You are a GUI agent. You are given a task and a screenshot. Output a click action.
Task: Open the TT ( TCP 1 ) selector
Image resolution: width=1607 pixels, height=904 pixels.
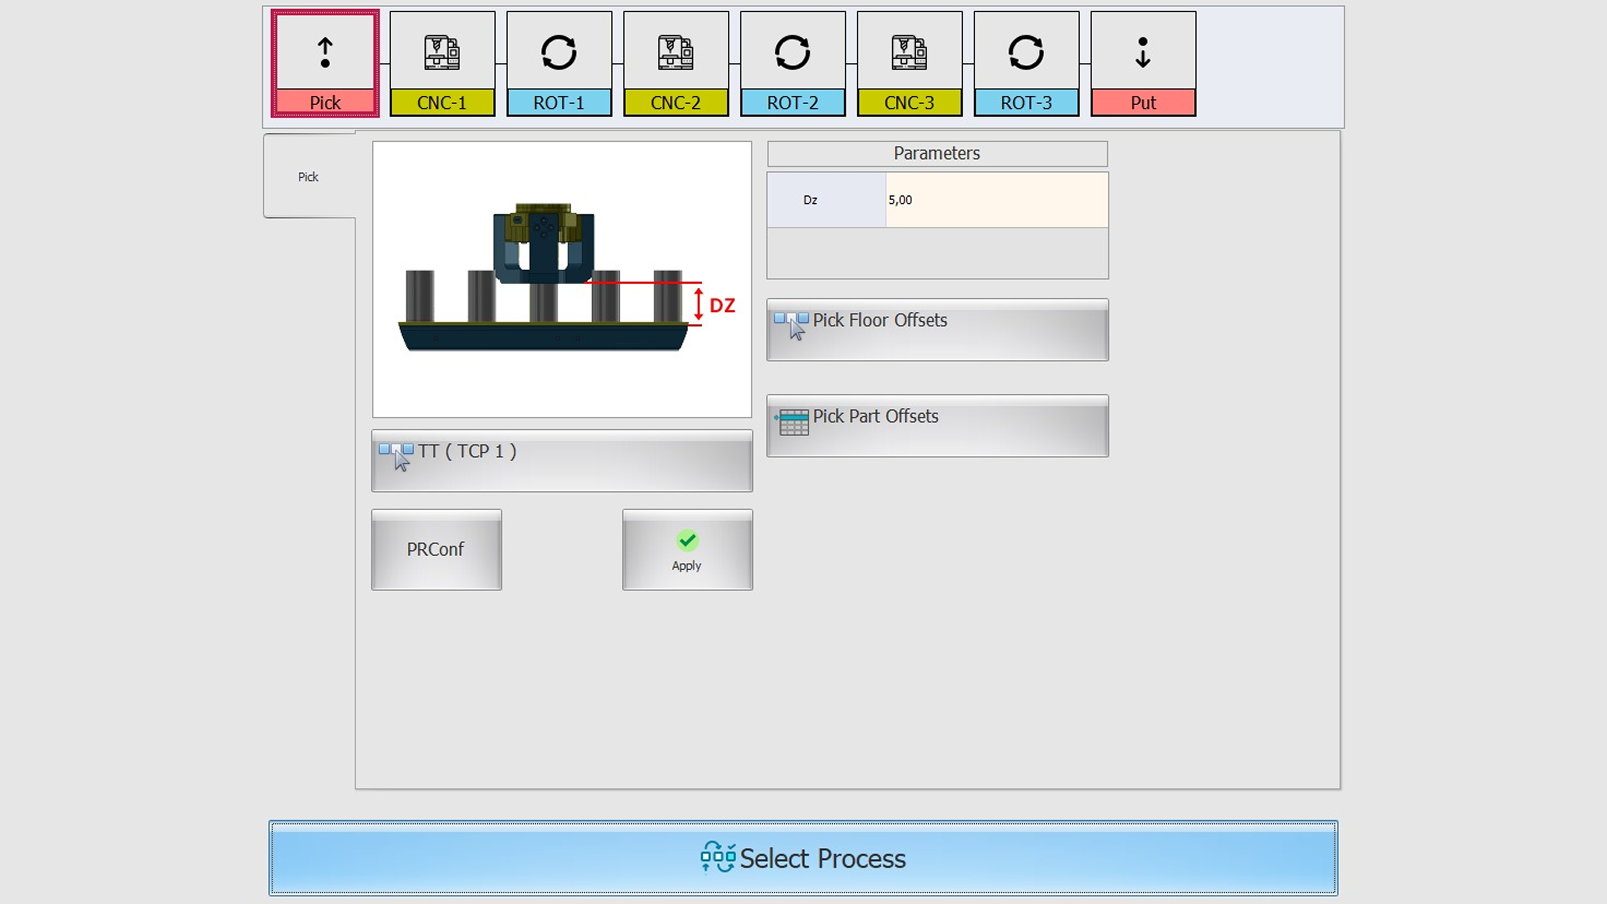point(561,461)
